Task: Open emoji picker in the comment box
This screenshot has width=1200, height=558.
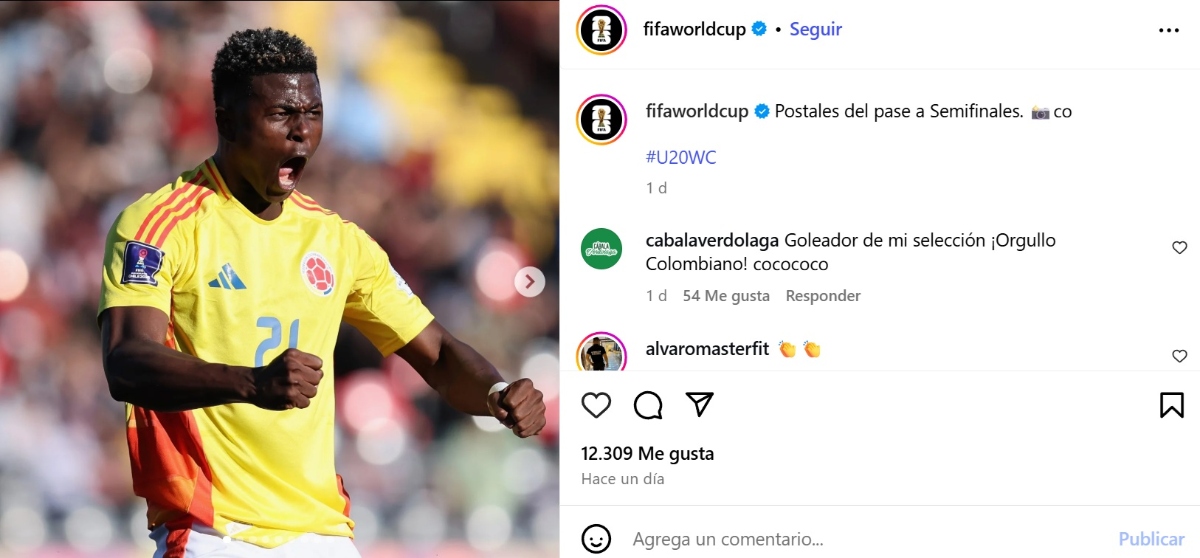Action: (x=596, y=539)
